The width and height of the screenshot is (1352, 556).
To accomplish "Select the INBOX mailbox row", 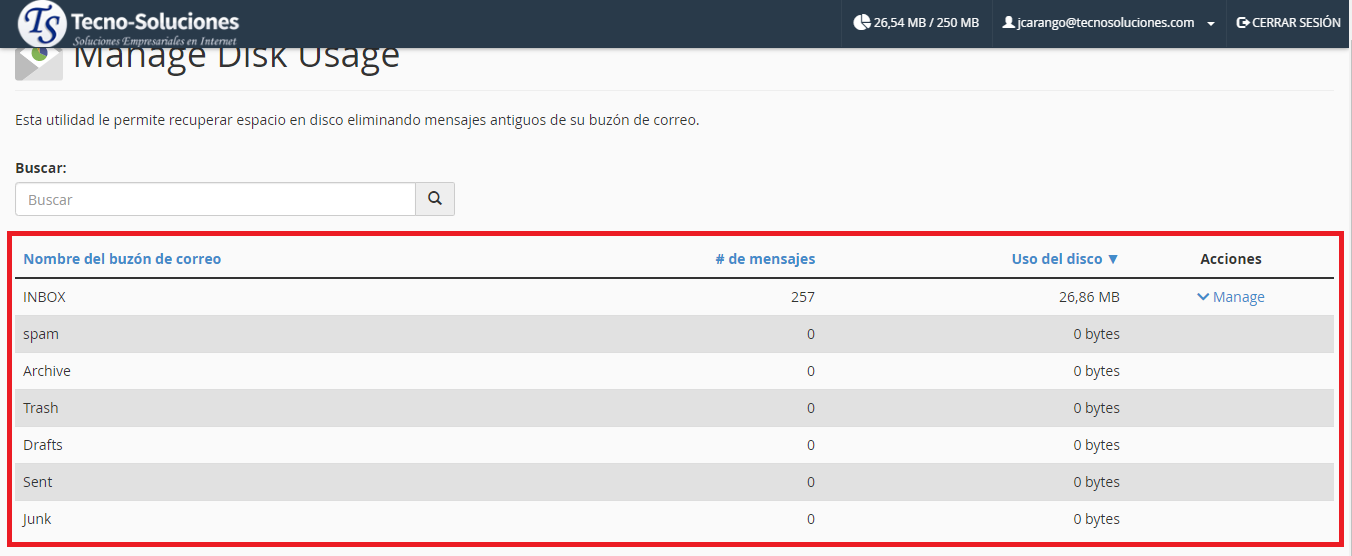I will (x=44, y=297).
